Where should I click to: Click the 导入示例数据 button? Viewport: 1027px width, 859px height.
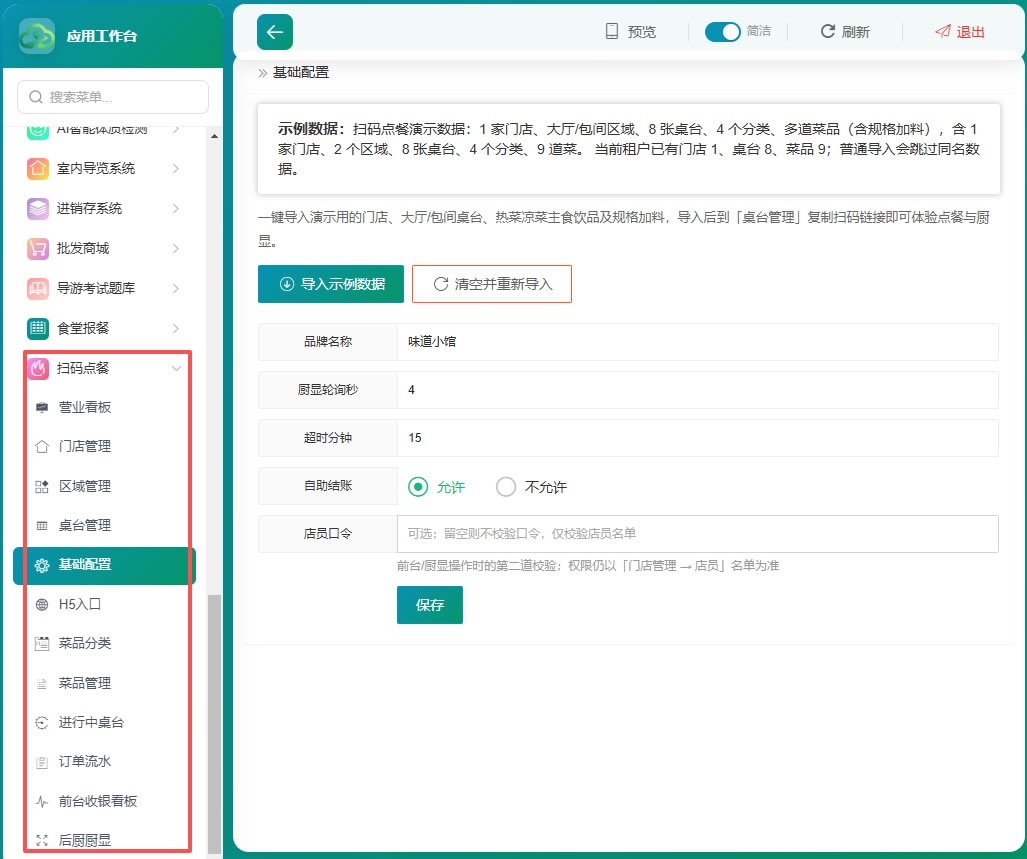coord(331,283)
